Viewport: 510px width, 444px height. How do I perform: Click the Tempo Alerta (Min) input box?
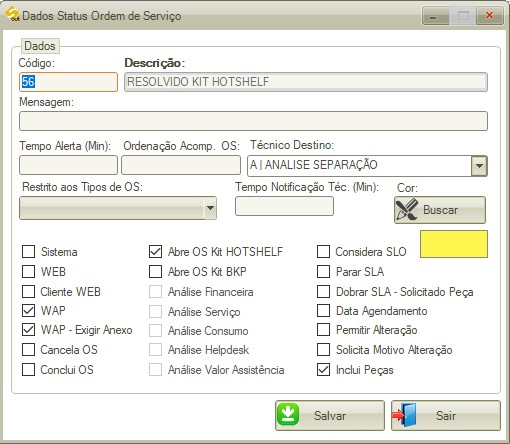pyautogui.click(x=68, y=165)
